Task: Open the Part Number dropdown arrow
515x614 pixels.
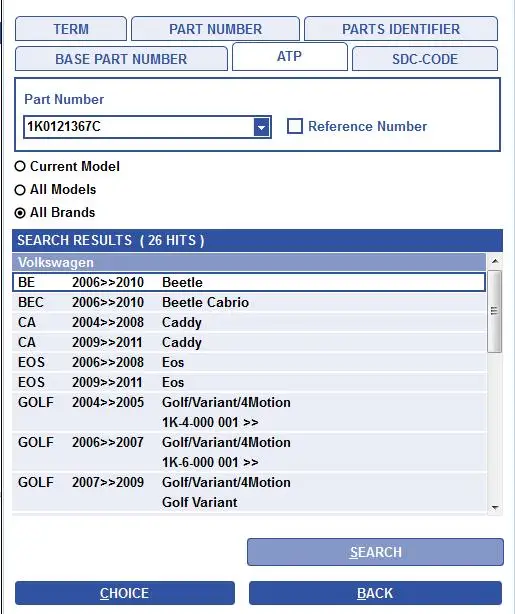Action: [261, 127]
